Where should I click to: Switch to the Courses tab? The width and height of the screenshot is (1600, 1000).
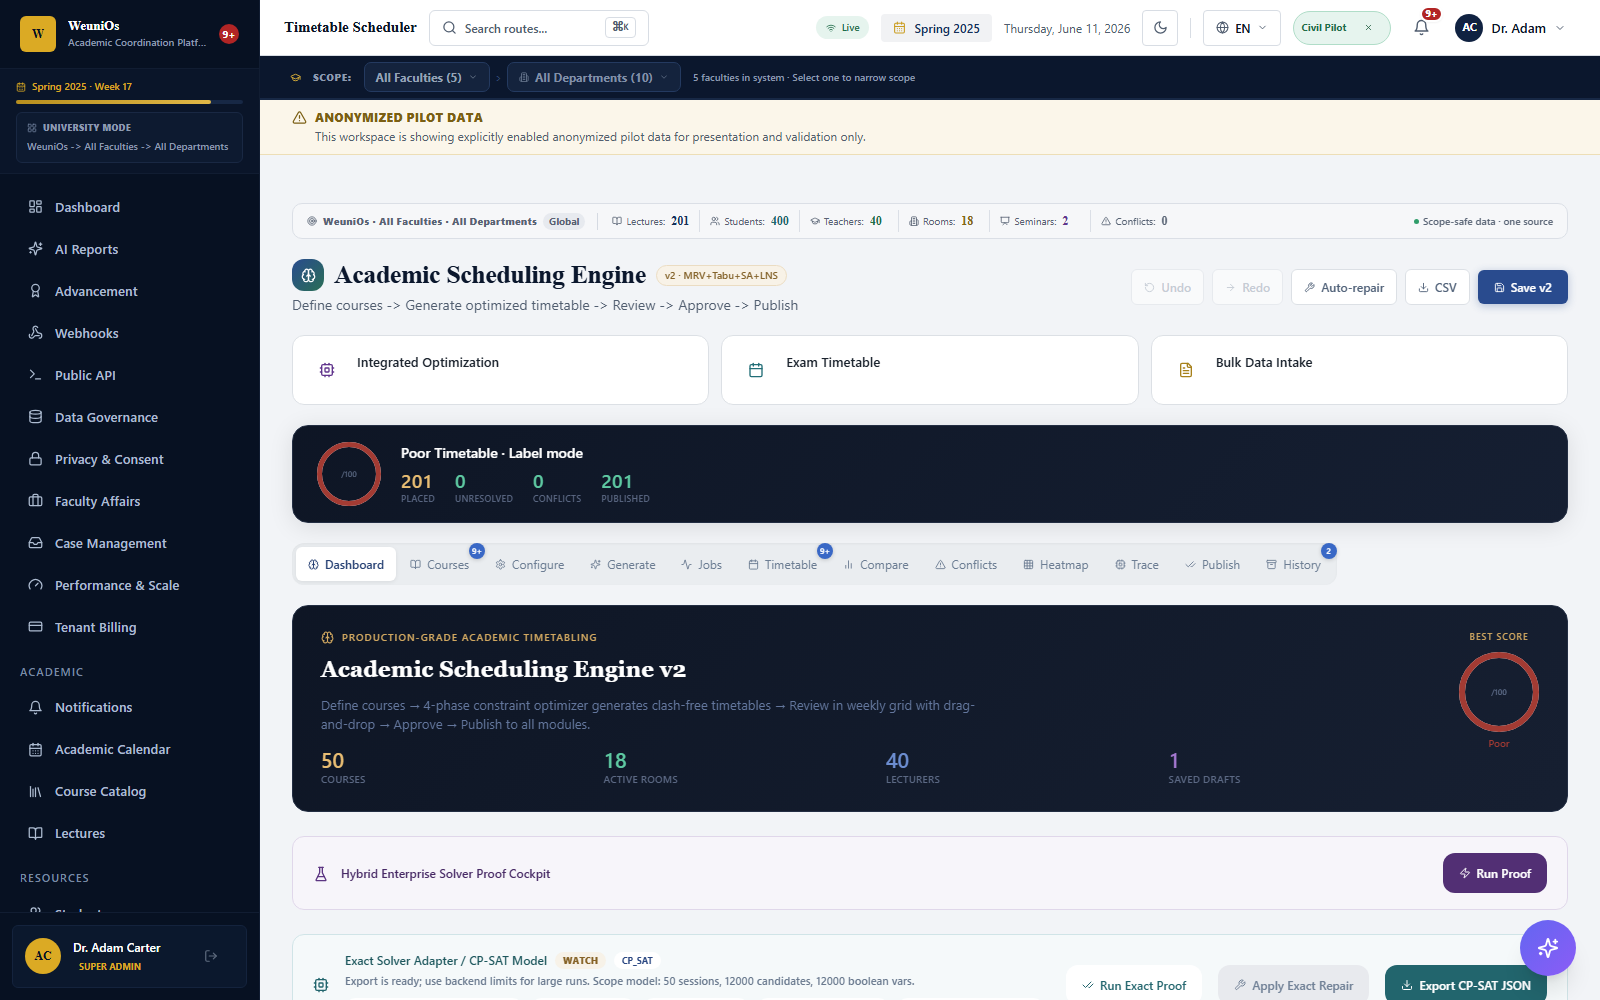439,565
